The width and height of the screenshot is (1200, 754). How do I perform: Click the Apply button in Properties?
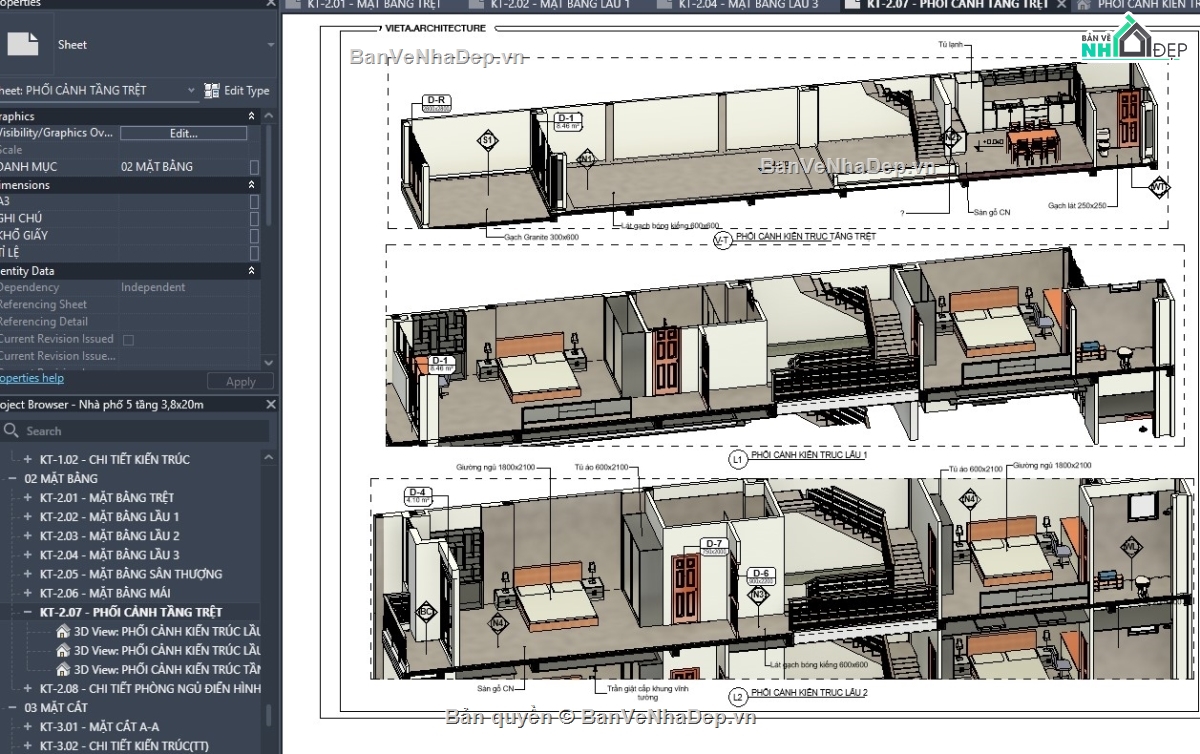[241, 382]
